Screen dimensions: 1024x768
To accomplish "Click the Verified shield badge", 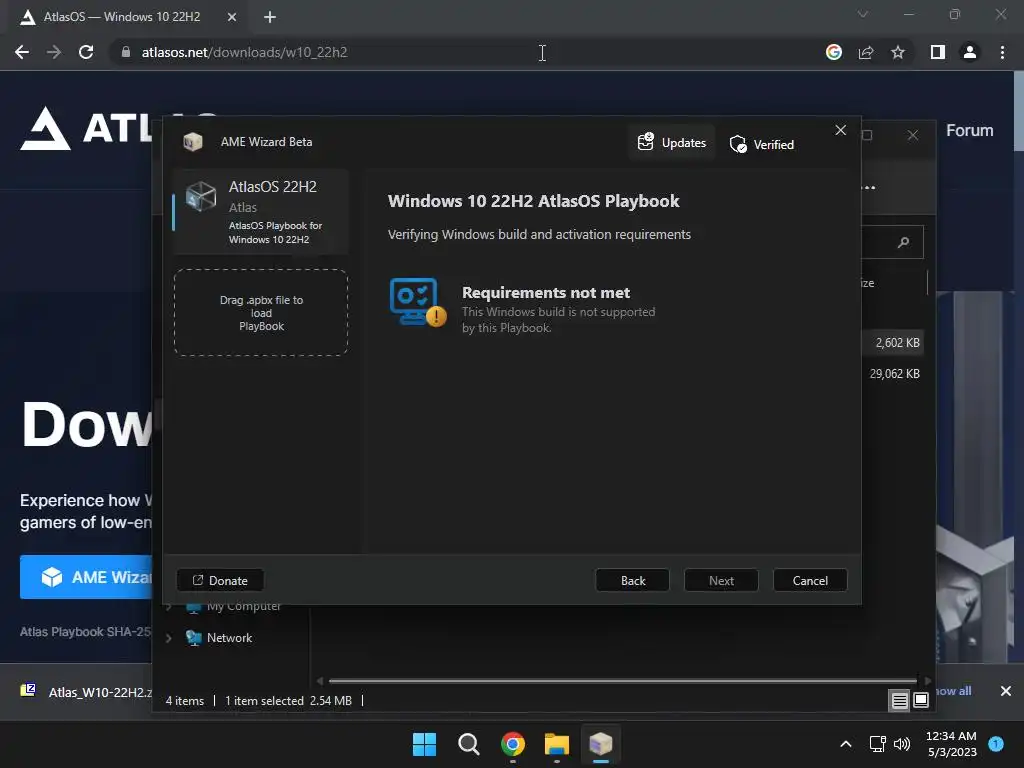I will click(761, 144).
